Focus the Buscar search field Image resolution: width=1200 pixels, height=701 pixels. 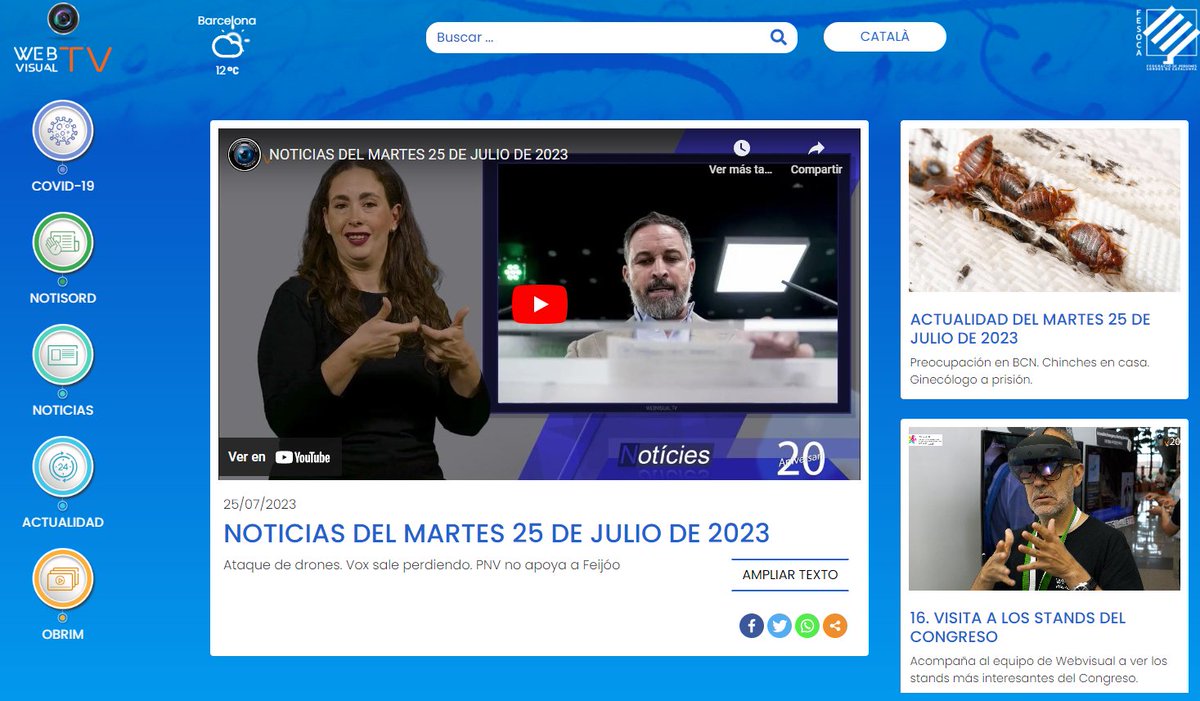[x=611, y=38]
